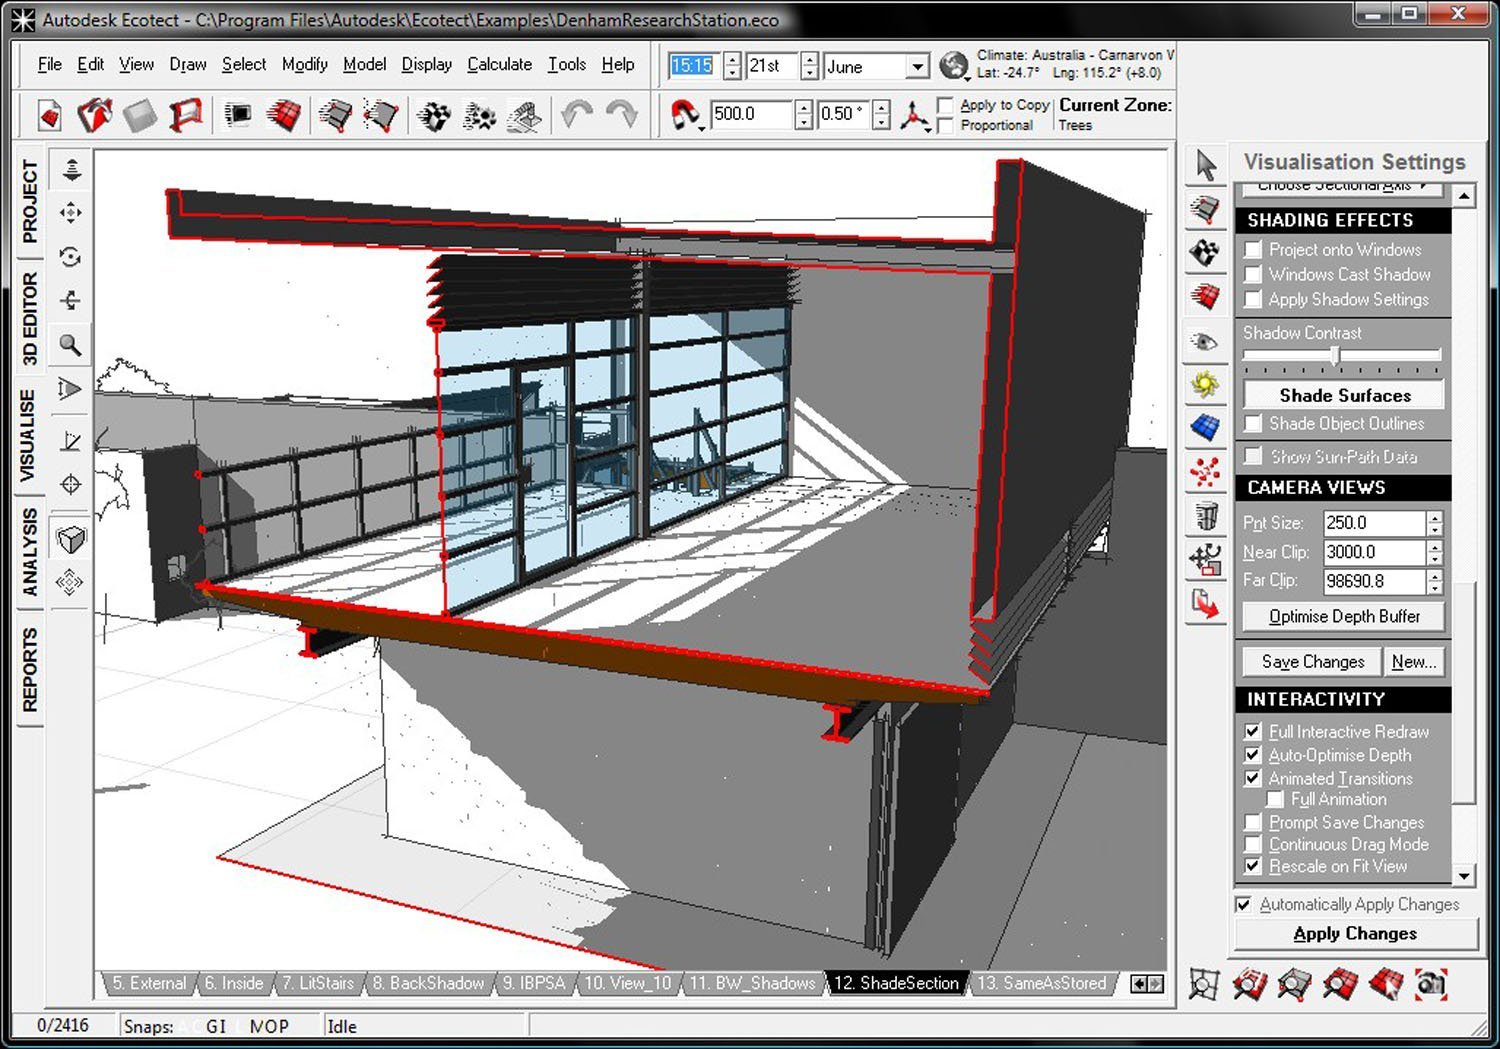Open the month dropdown showing June
The width and height of the screenshot is (1500, 1049).
(916, 67)
